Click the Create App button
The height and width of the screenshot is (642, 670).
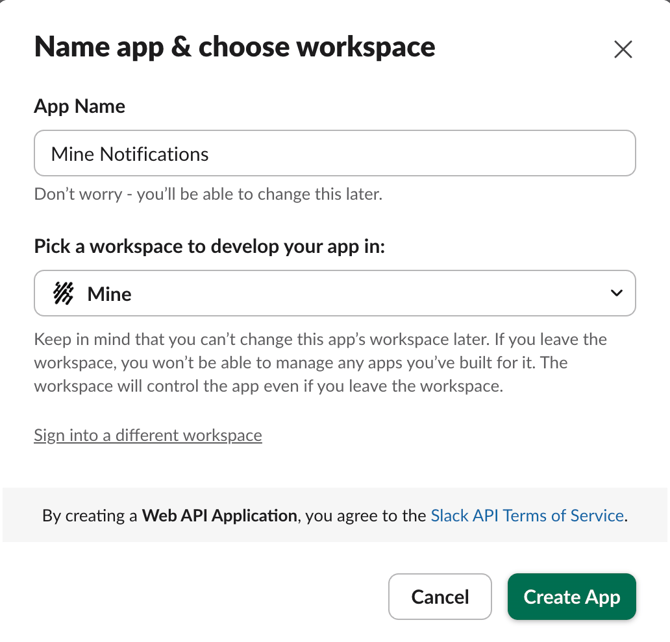pyautogui.click(x=572, y=596)
